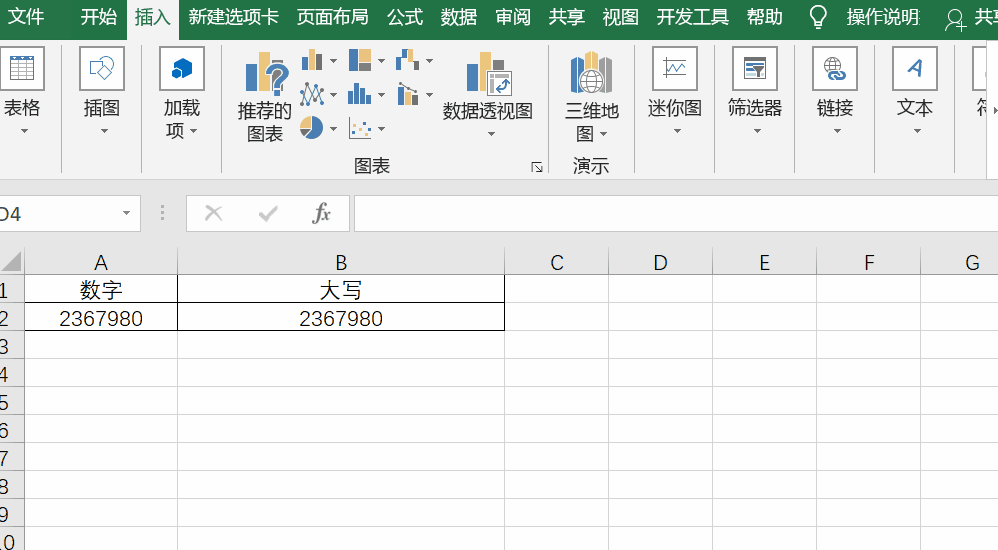Viewport: 998px width, 550px height.
Task: Insert a statistic histogram chart
Action: click(360, 95)
